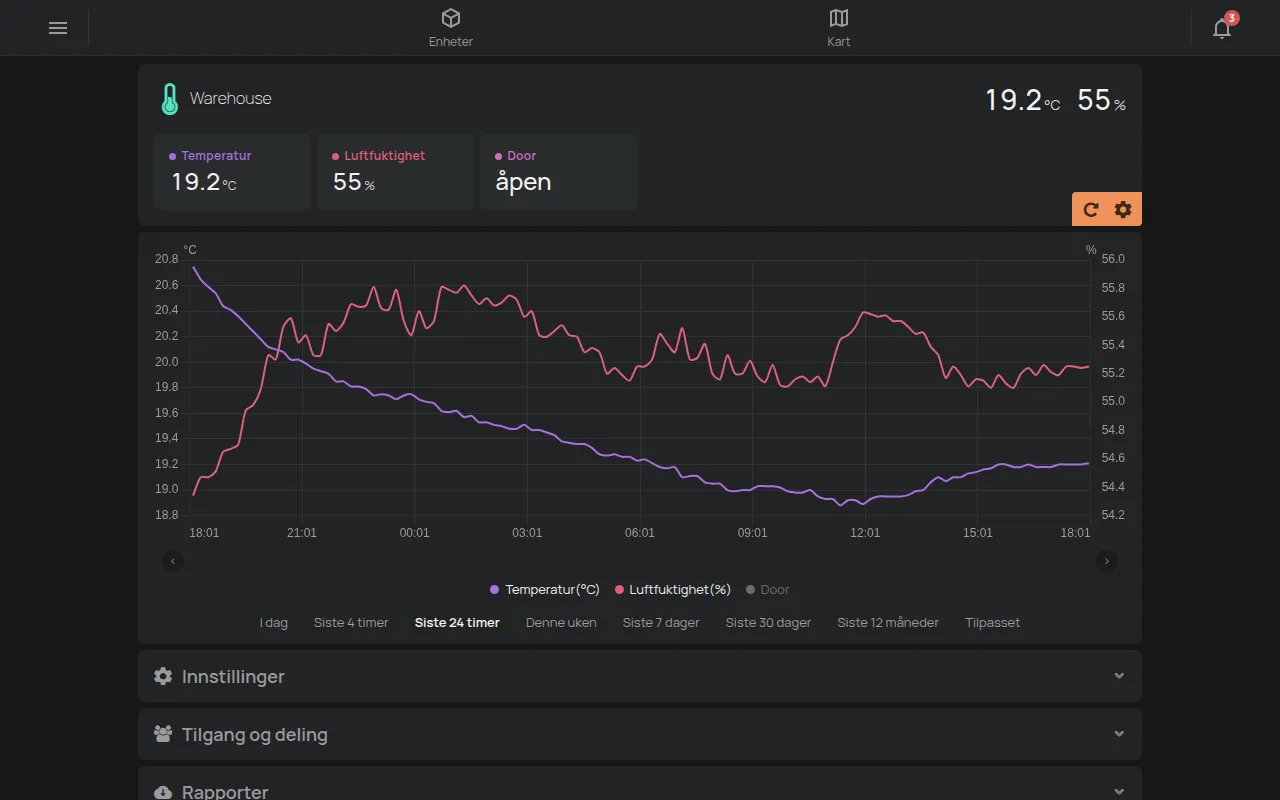Enable the Door series in legend
The image size is (1280, 800).
[x=768, y=590]
